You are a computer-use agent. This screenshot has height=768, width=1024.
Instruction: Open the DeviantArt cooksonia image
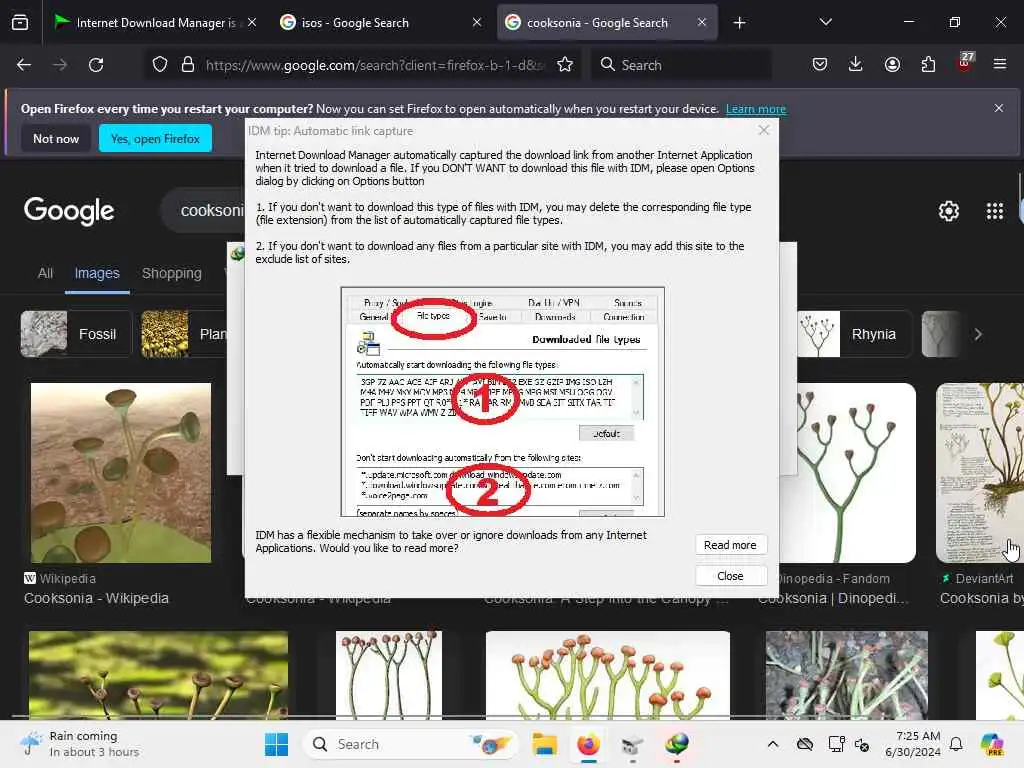pos(980,473)
